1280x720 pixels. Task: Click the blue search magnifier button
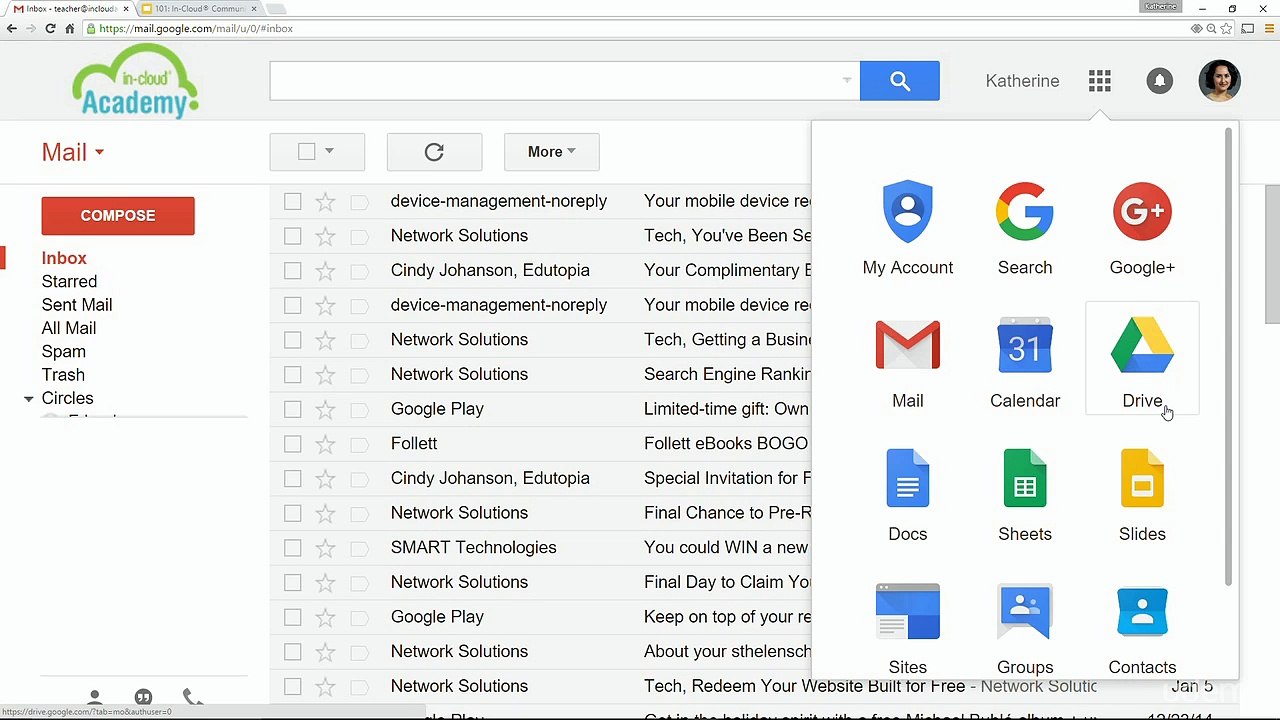[x=900, y=81]
